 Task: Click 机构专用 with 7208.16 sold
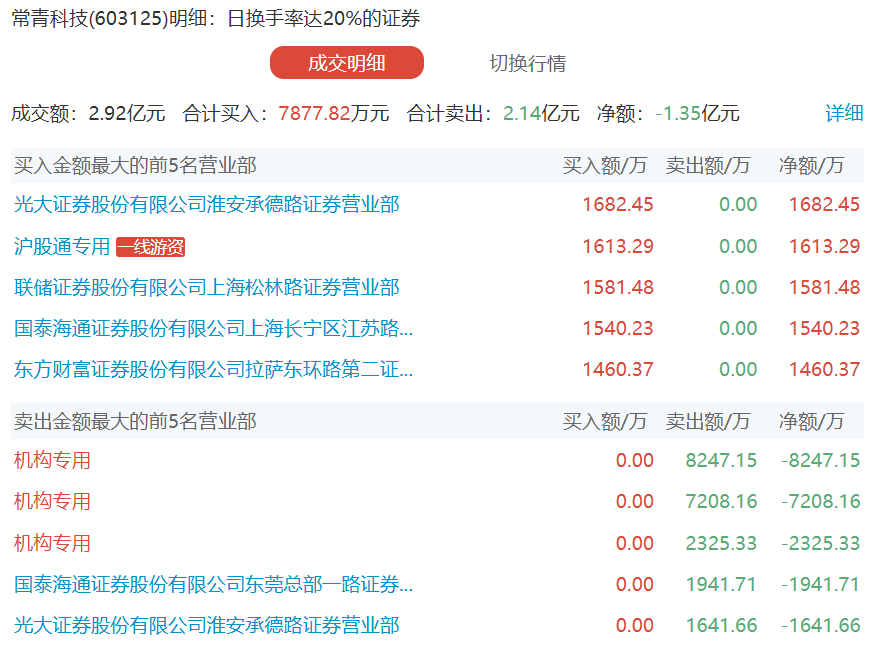click(x=52, y=501)
